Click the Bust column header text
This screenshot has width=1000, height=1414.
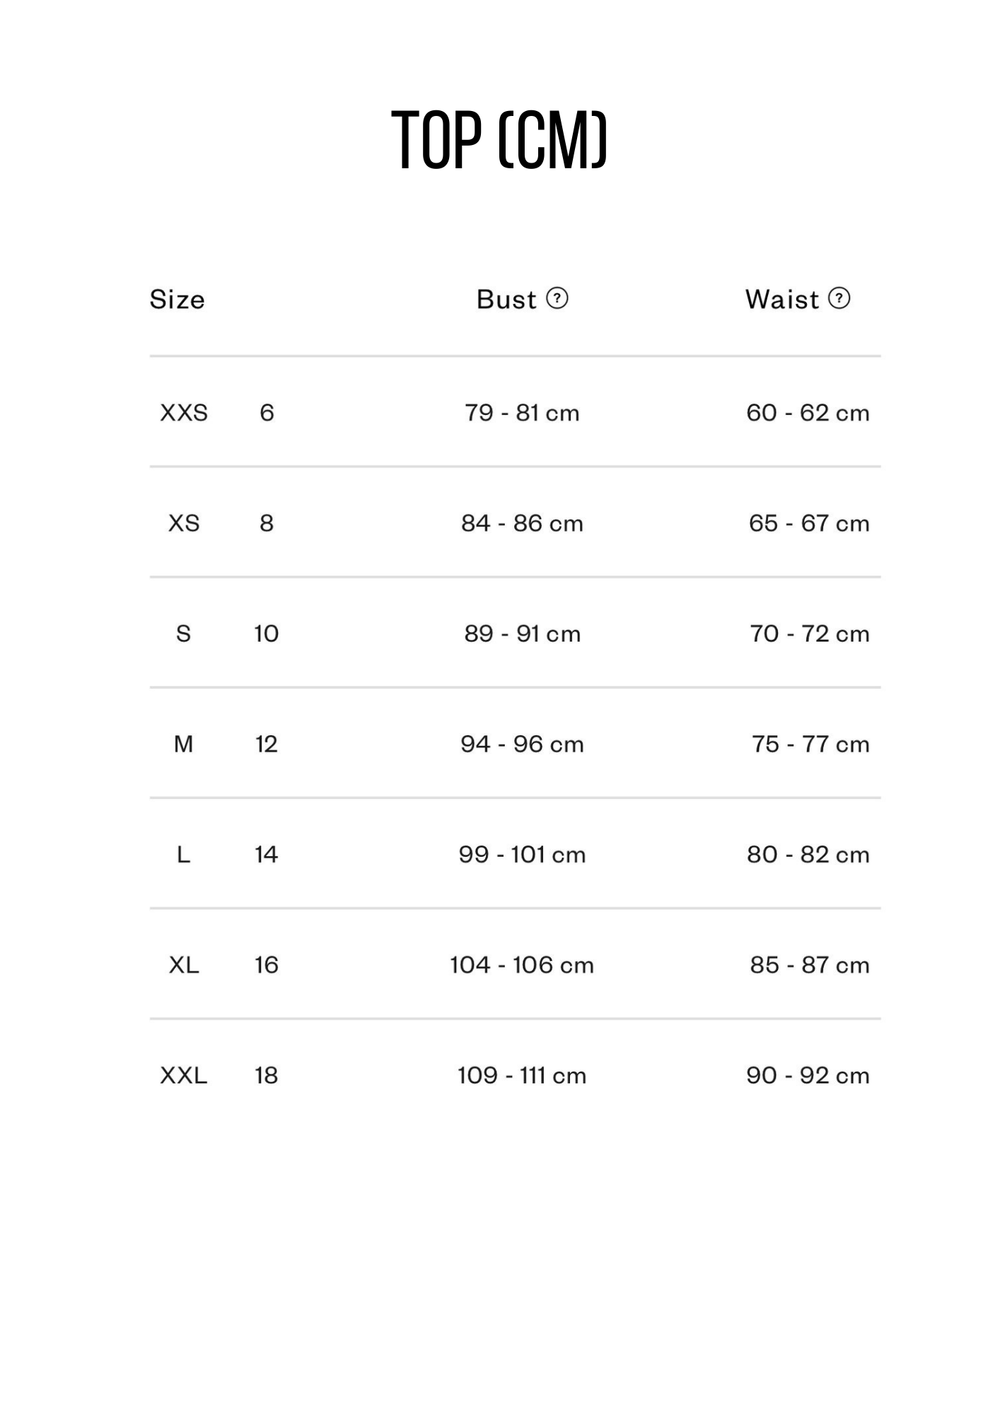coord(506,299)
